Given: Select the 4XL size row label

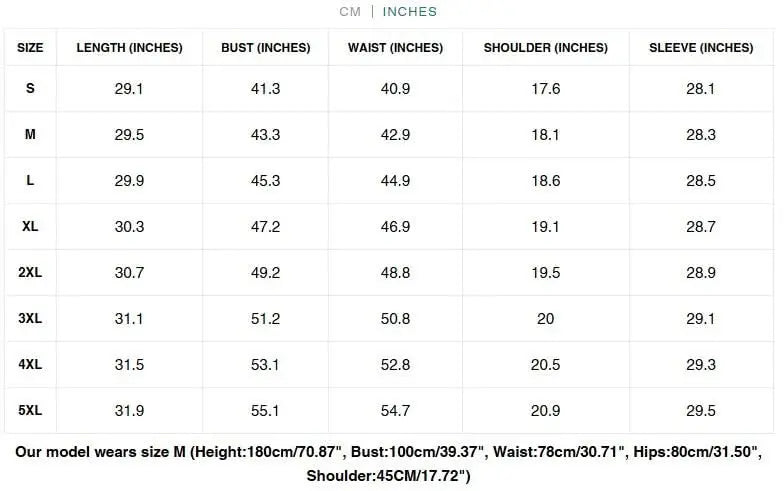Looking at the screenshot, I should (x=30, y=365).
